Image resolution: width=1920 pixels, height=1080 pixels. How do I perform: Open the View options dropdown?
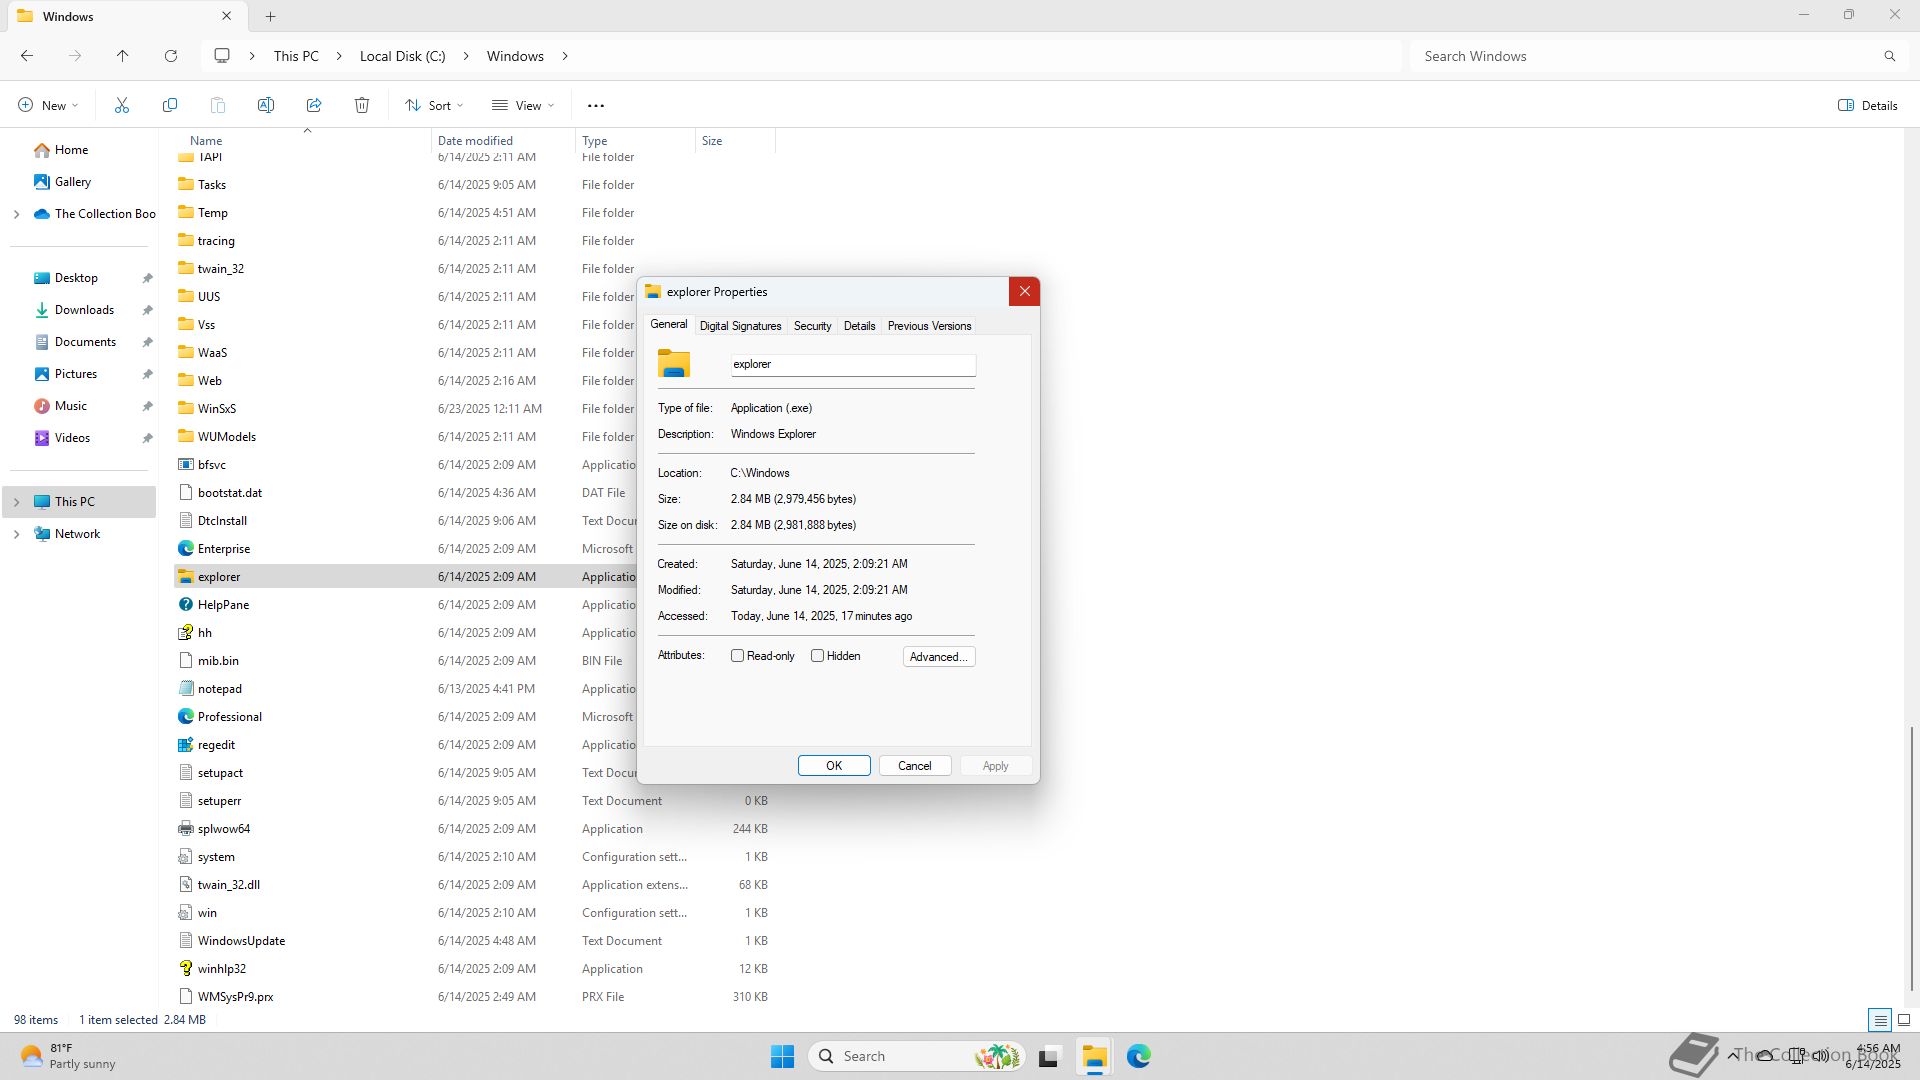pyautogui.click(x=523, y=105)
